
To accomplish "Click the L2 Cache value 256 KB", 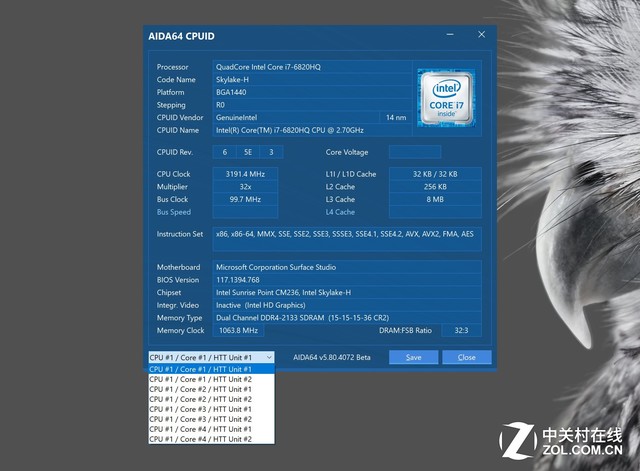I will (435, 187).
